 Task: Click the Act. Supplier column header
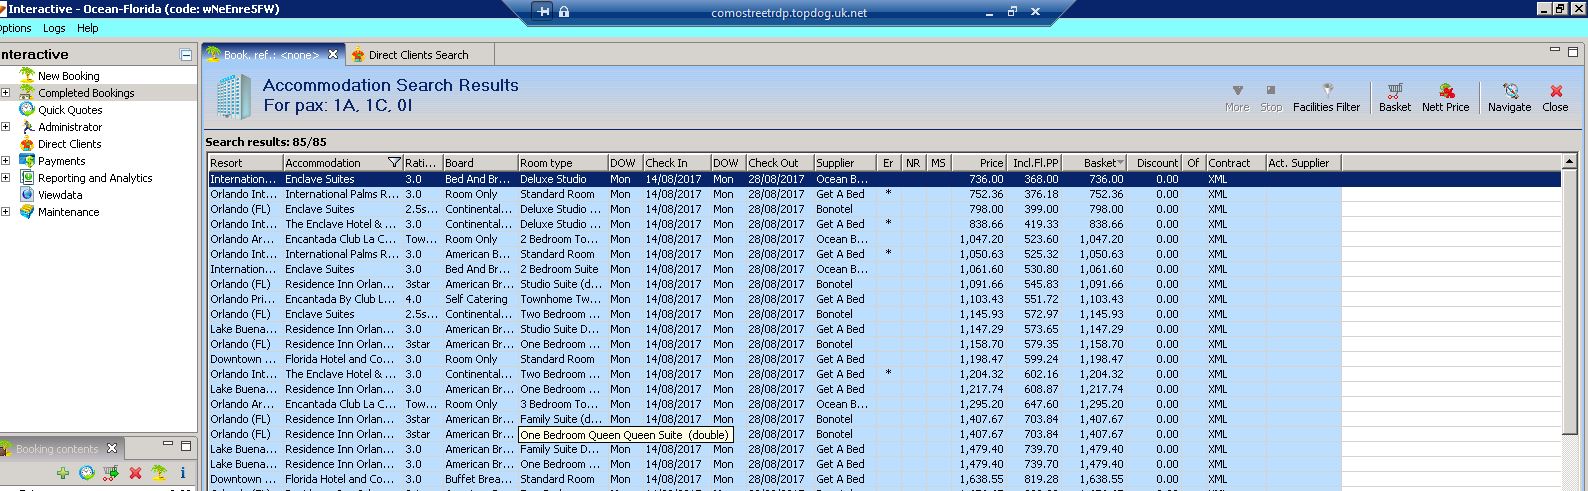(1303, 162)
